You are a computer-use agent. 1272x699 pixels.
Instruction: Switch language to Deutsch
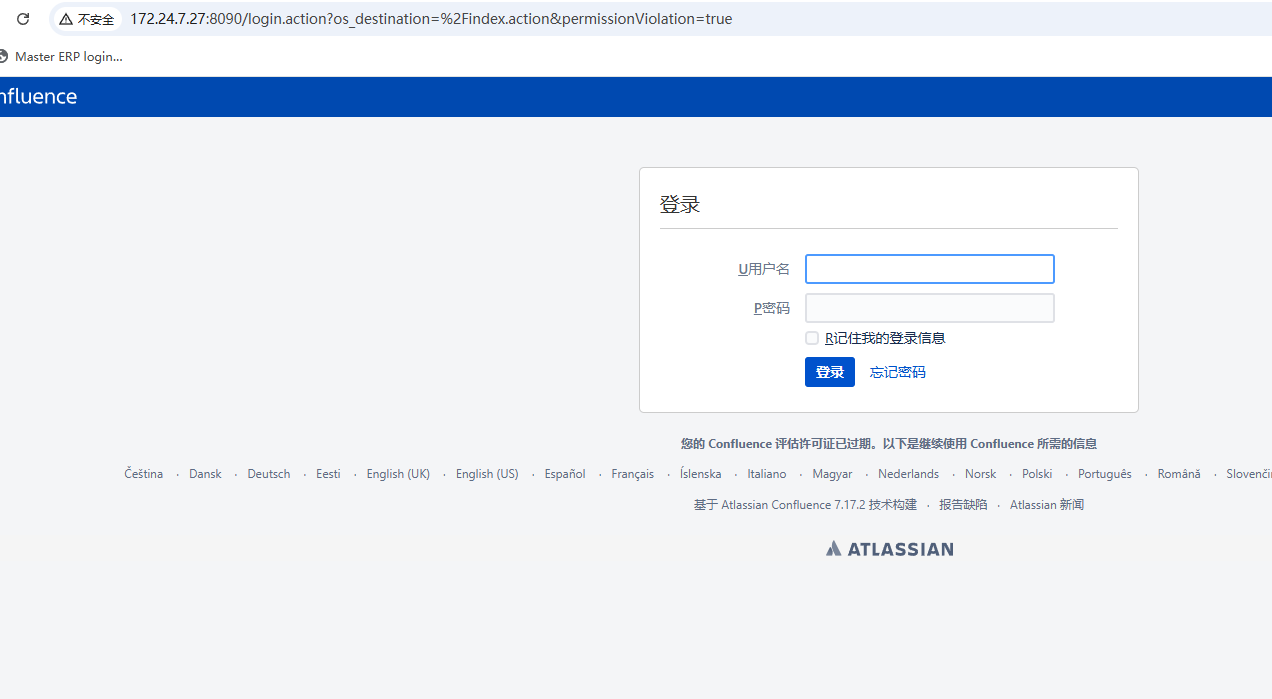269,474
